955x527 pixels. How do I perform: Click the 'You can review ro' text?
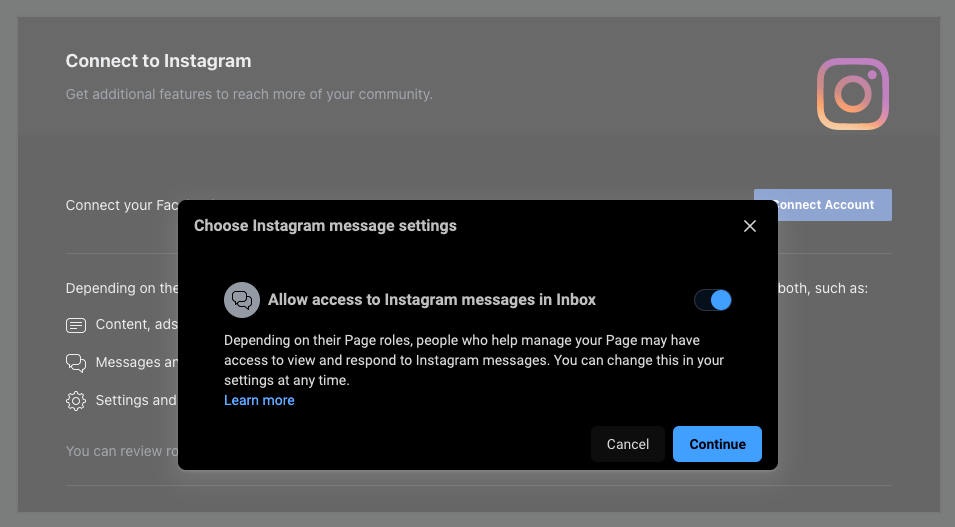point(122,451)
